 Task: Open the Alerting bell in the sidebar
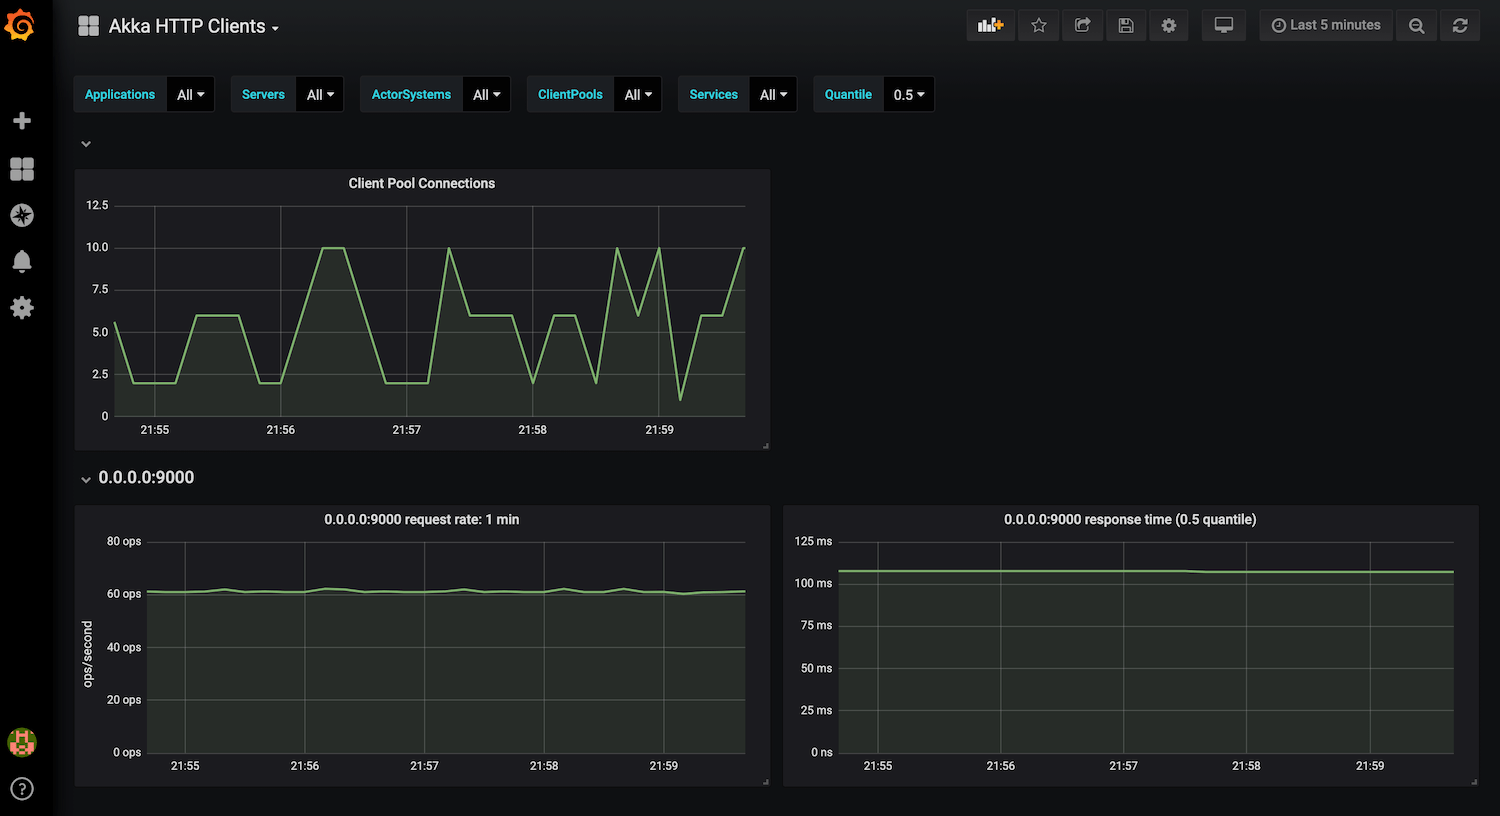22,261
